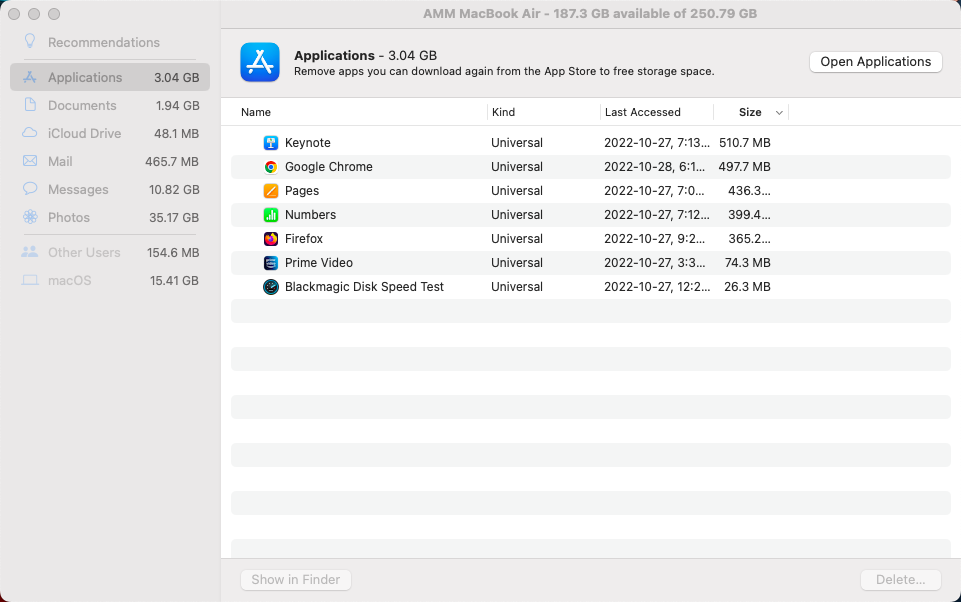
Task: Click the Google Chrome app icon
Action: click(x=271, y=167)
